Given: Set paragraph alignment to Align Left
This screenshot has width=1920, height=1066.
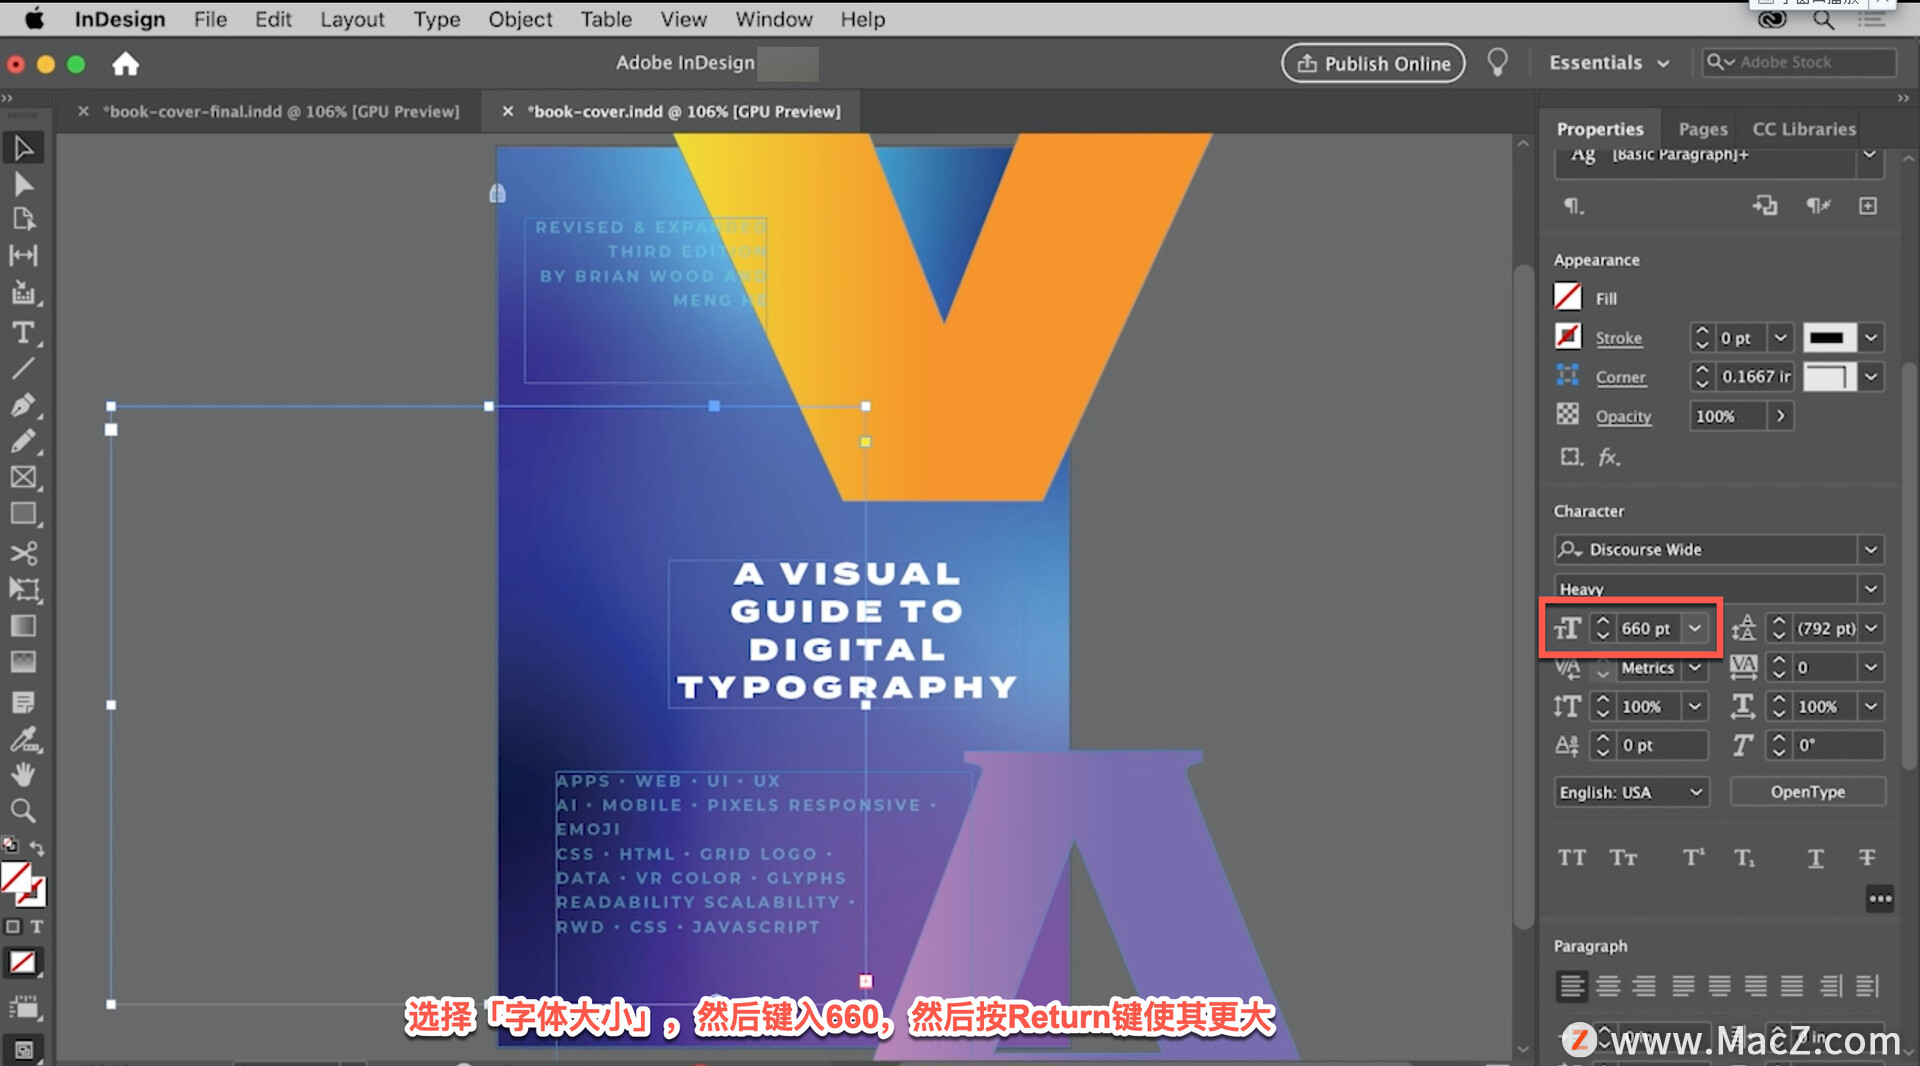Looking at the screenshot, I should [1572, 986].
